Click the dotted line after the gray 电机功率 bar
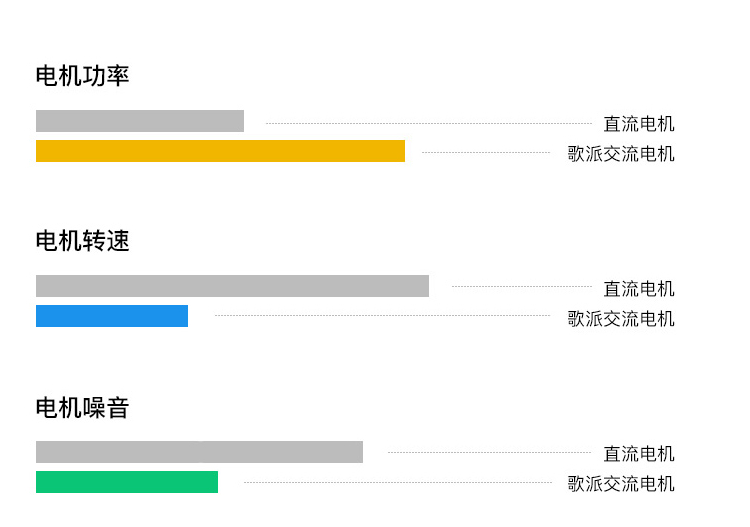 pos(429,123)
